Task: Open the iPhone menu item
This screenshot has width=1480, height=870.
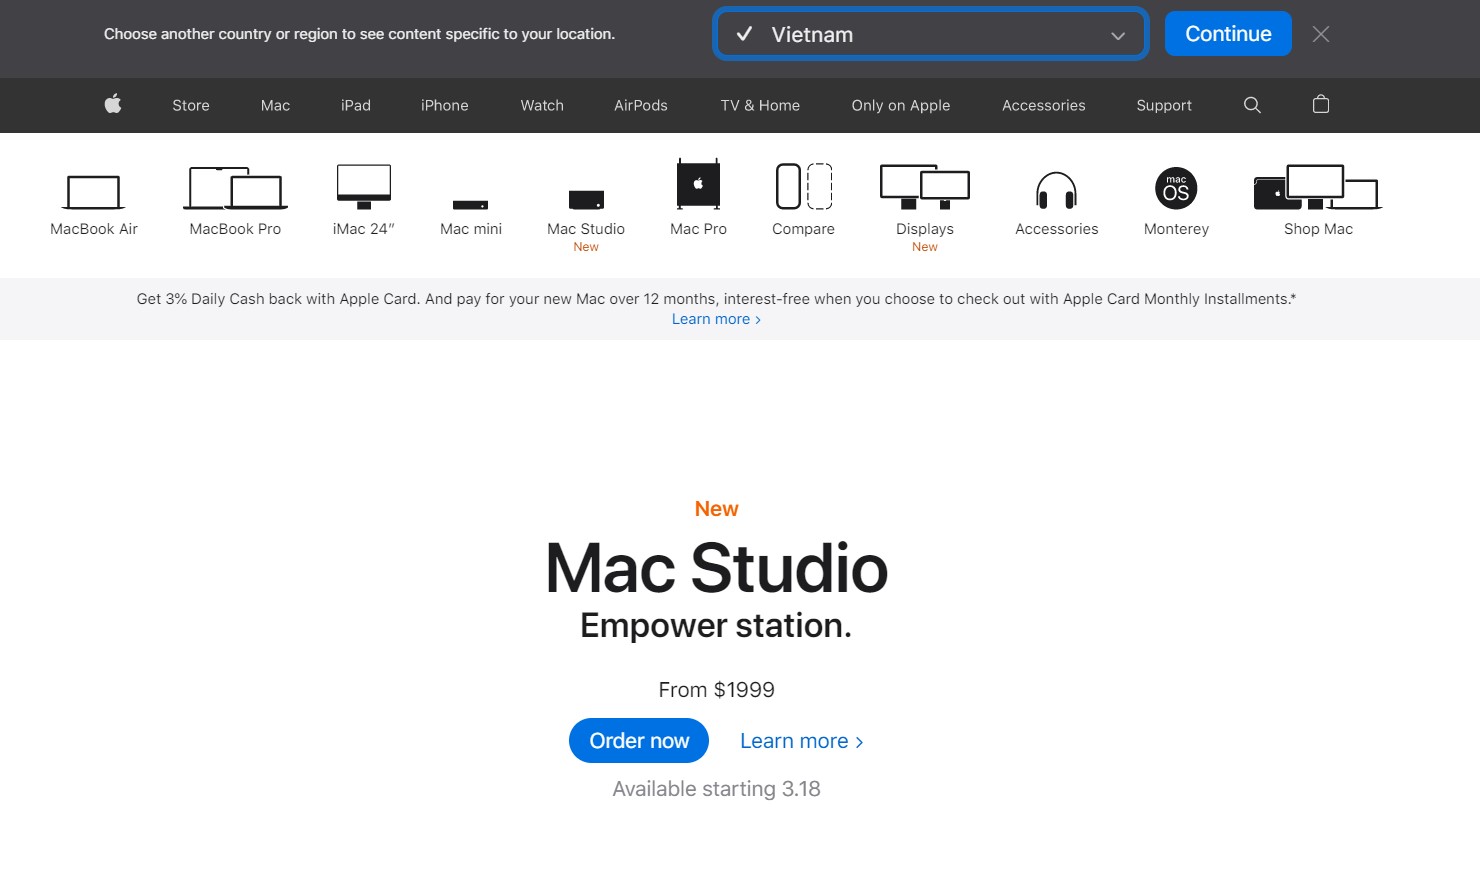Action: [444, 105]
